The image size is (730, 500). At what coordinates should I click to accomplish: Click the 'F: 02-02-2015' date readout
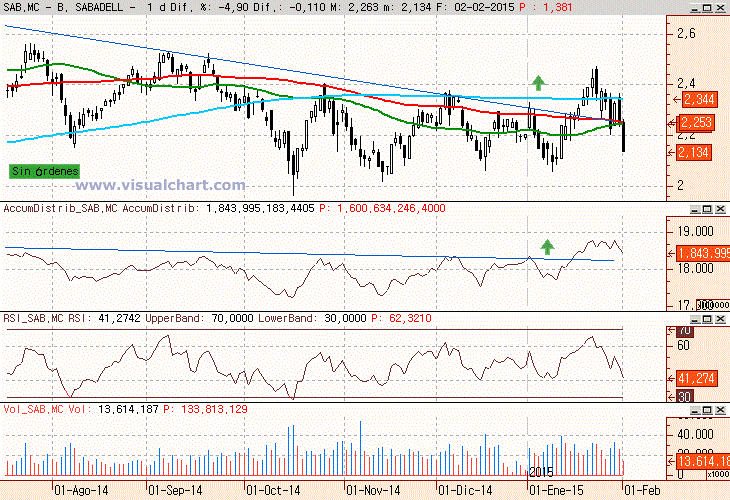475,7
